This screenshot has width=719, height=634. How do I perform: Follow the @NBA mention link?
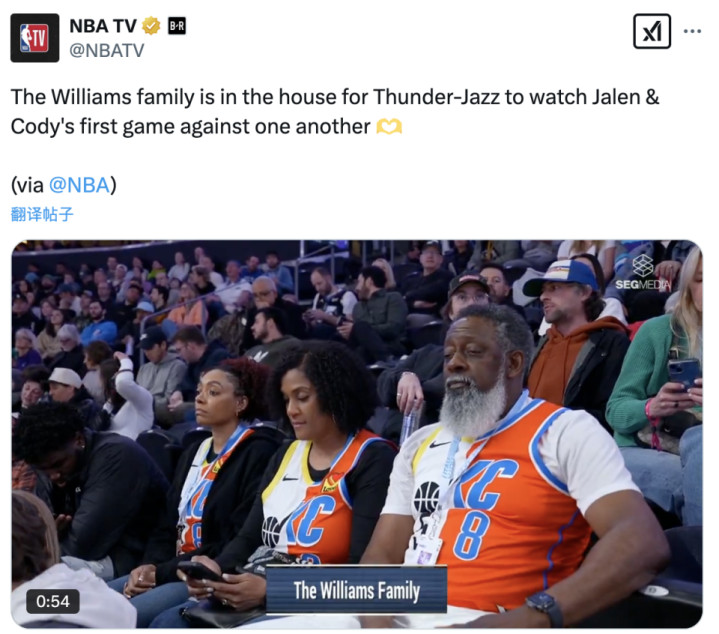79,185
